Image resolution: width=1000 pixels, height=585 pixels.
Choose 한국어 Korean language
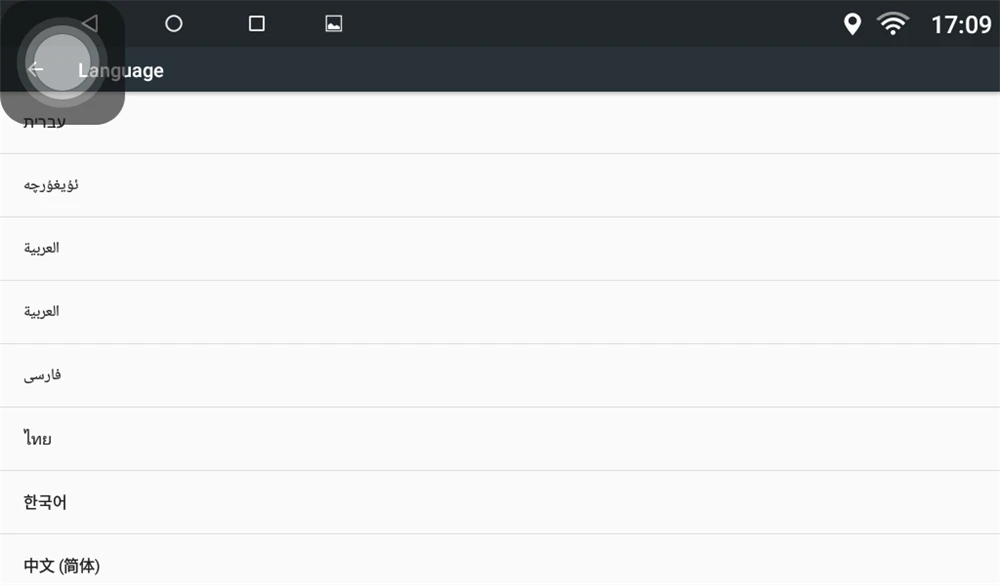[x=500, y=502]
